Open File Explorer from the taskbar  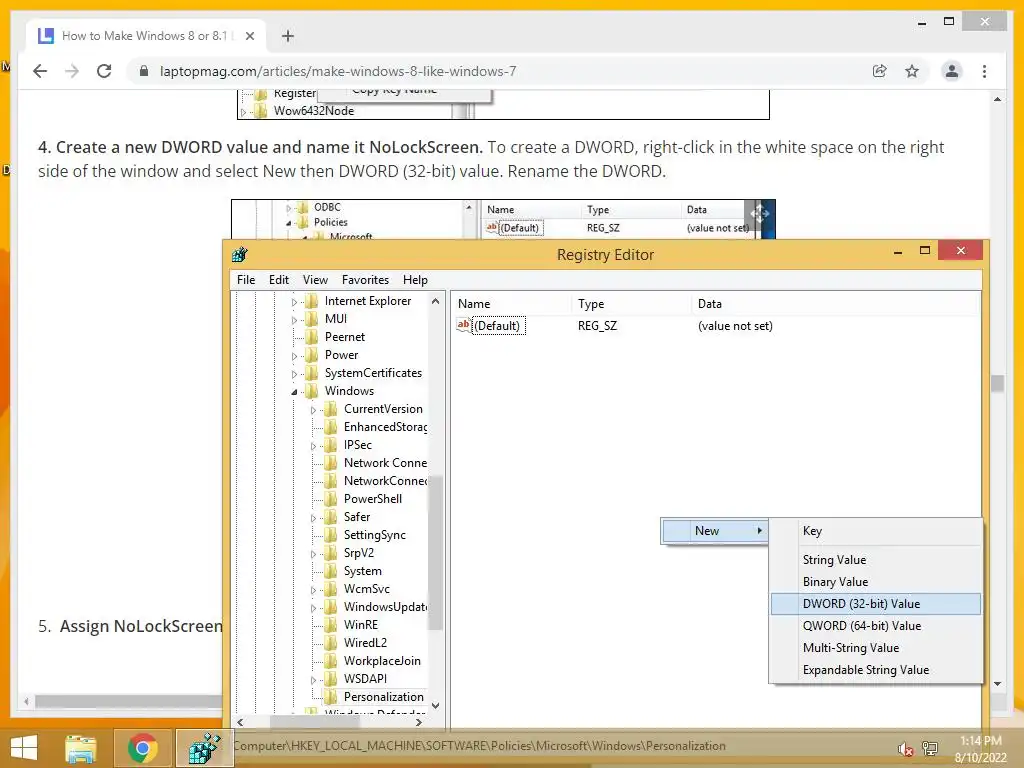point(80,748)
